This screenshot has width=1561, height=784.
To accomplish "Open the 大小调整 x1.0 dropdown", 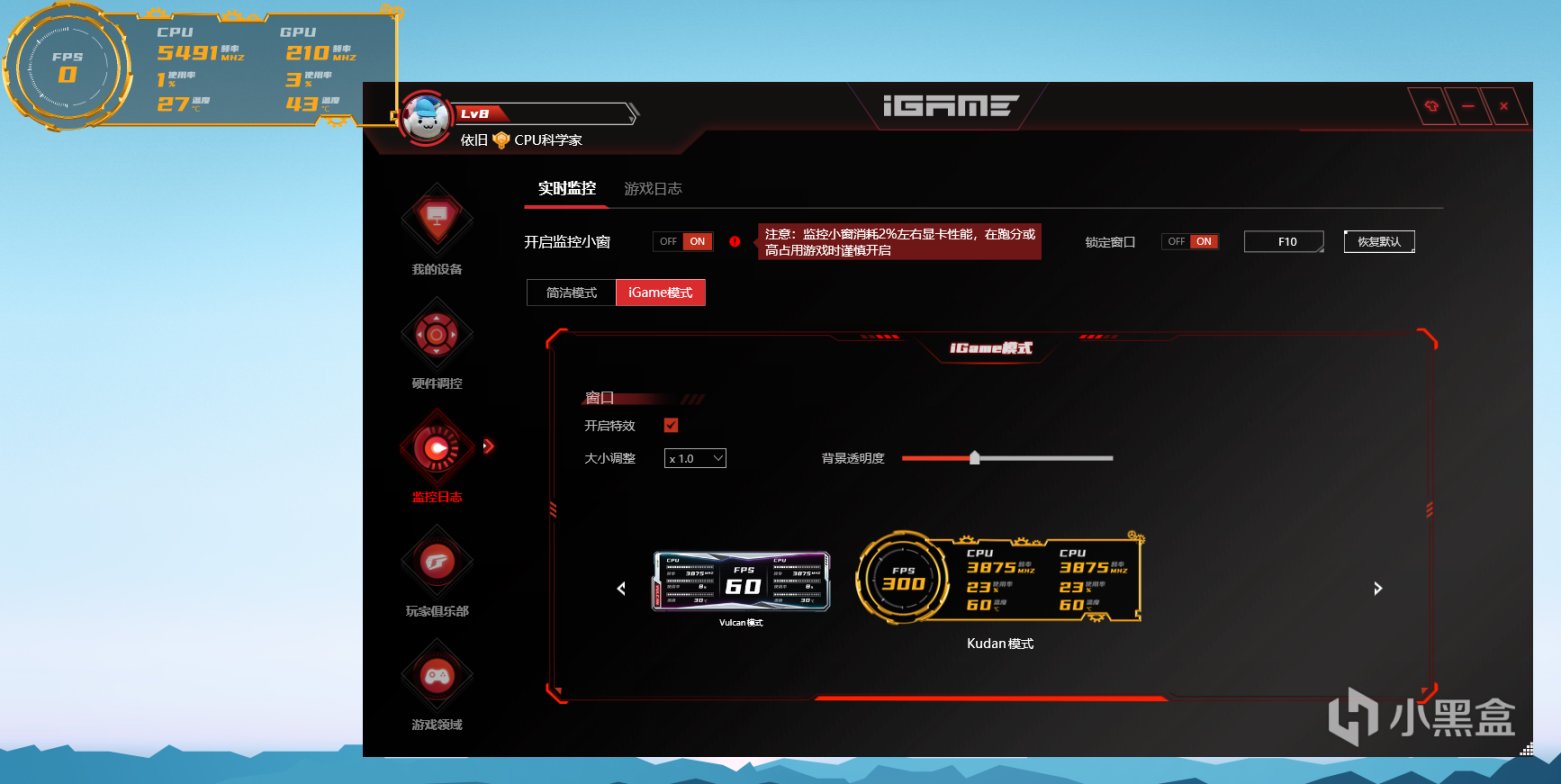I will [695, 458].
